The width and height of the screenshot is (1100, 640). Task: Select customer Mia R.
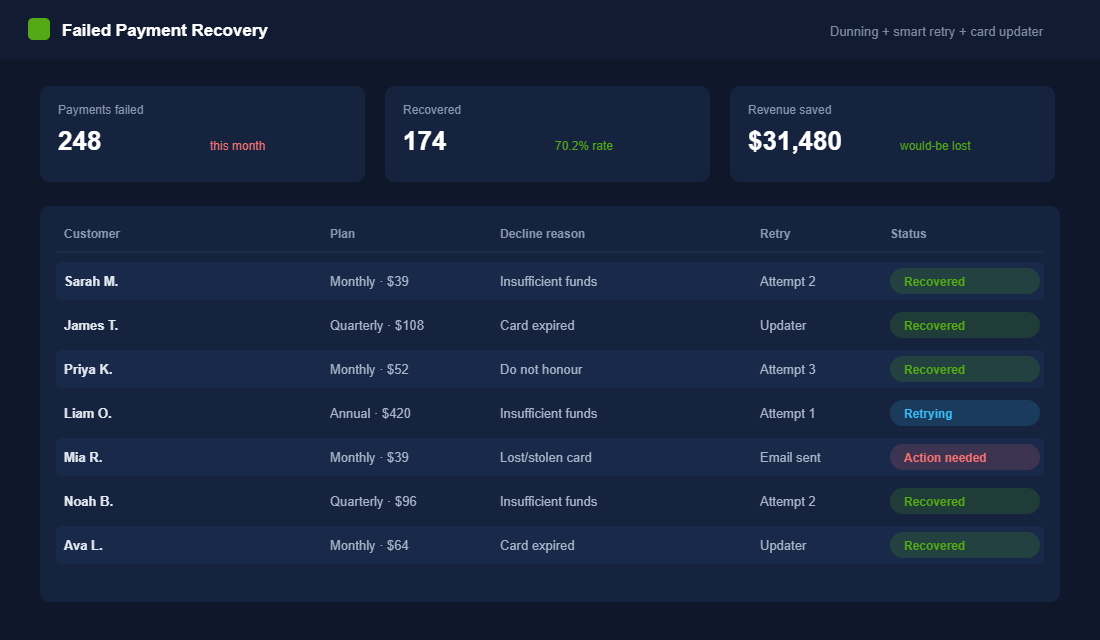pyautogui.click(x=83, y=458)
